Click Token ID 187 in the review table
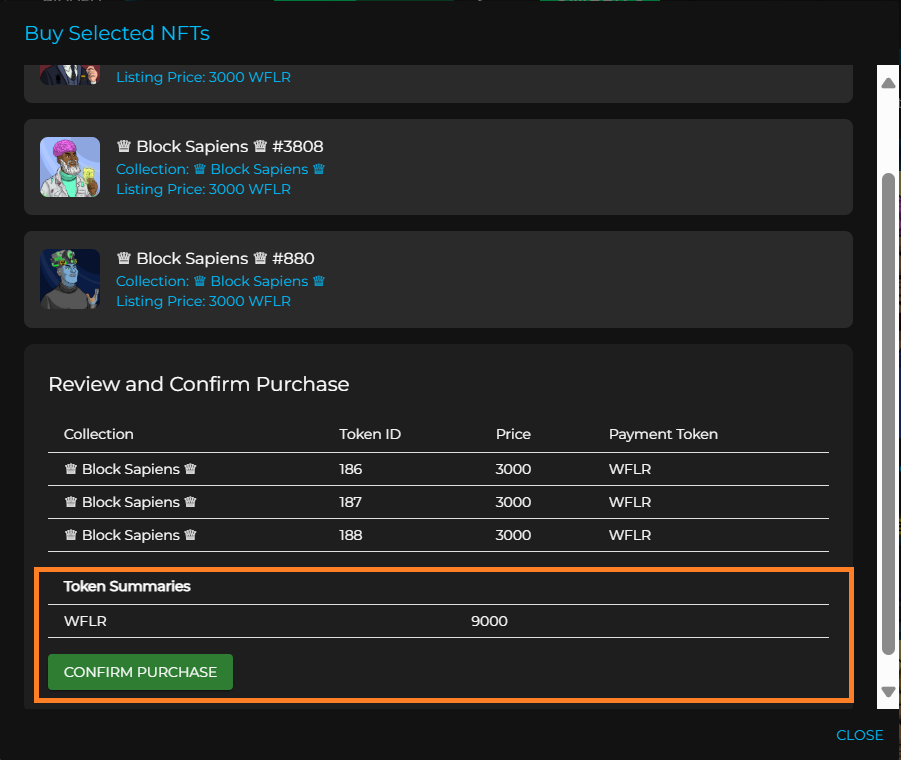The width and height of the screenshot is (901, 760). pos(351,502)
